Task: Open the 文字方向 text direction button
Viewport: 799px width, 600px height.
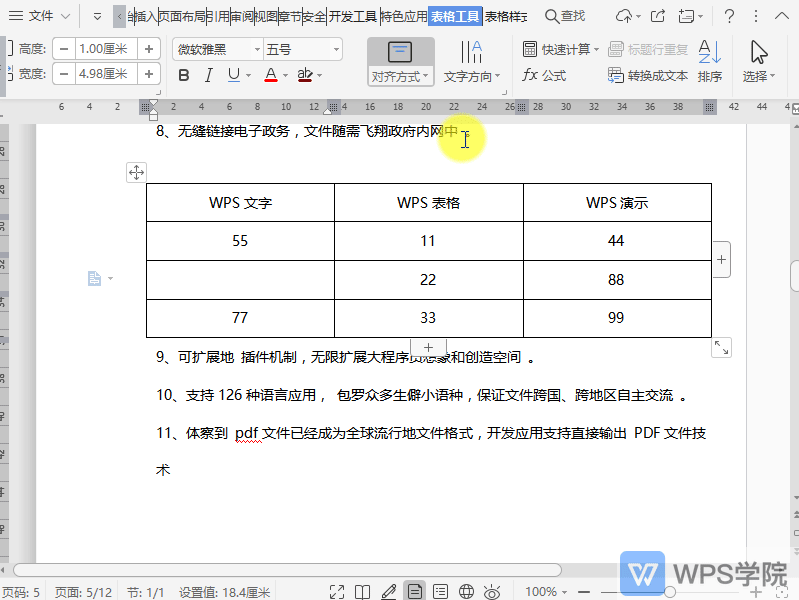Action: pos(471,62)
